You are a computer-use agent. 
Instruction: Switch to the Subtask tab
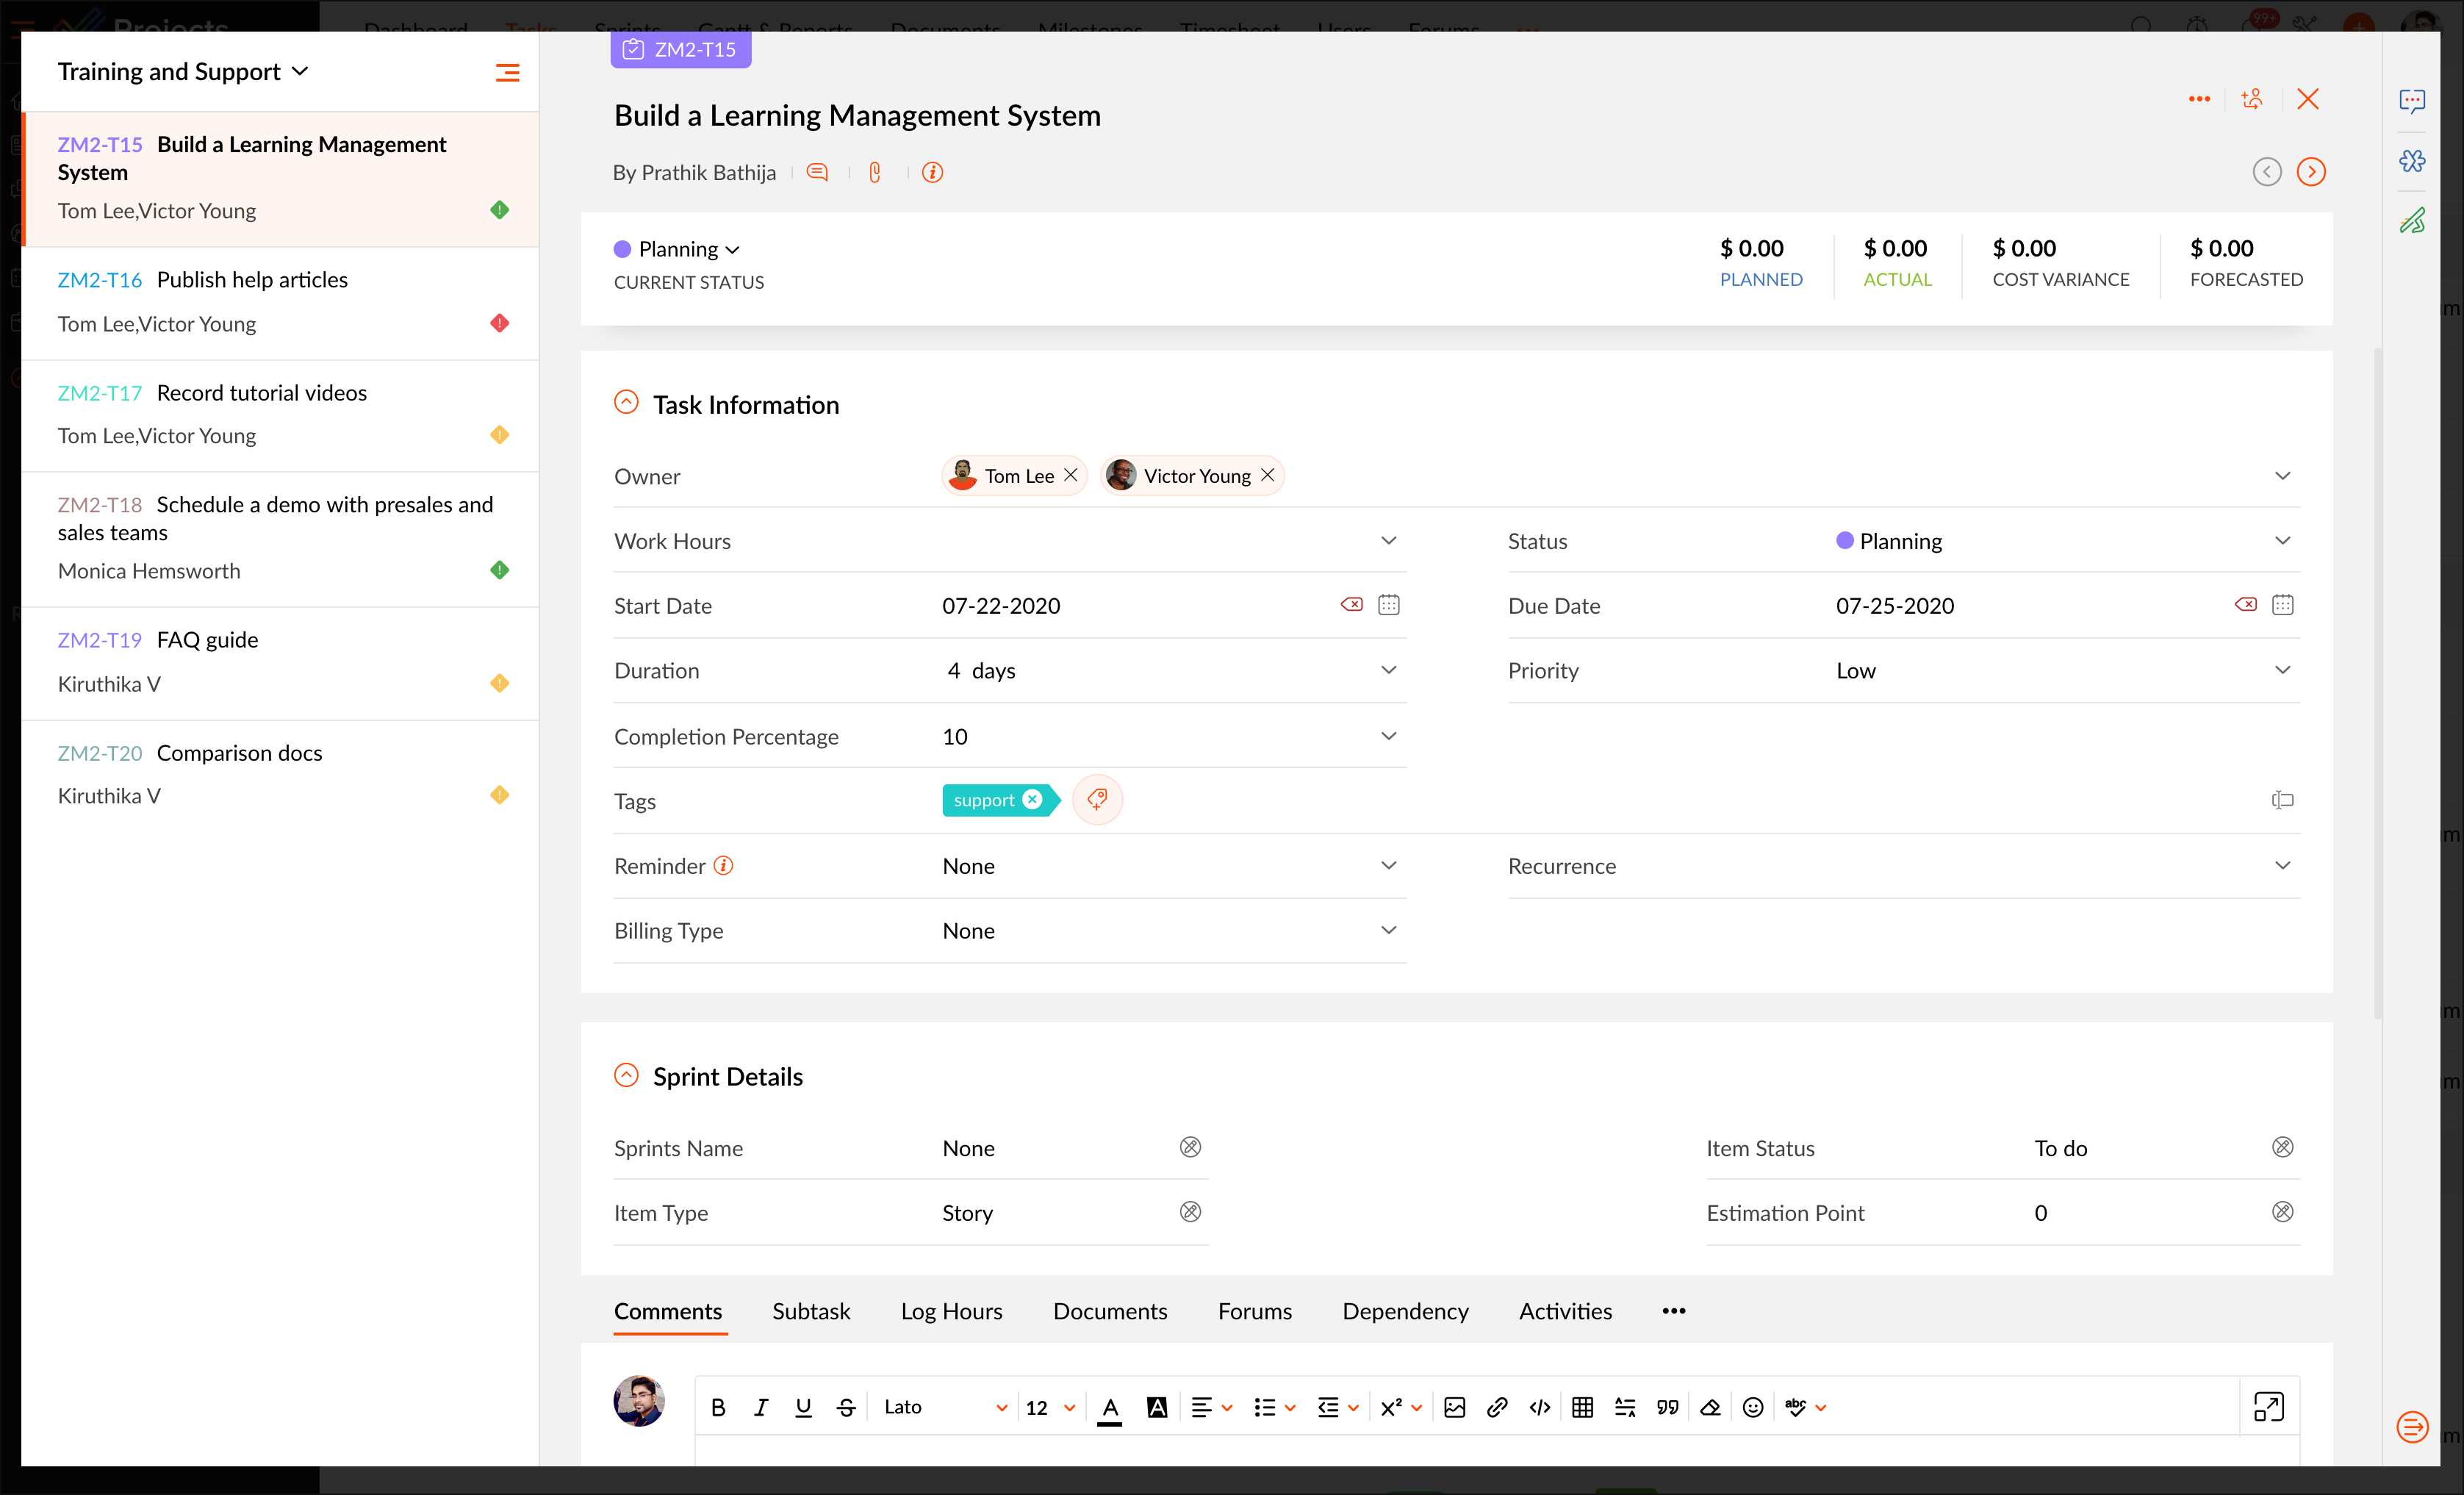point(810,1311)
